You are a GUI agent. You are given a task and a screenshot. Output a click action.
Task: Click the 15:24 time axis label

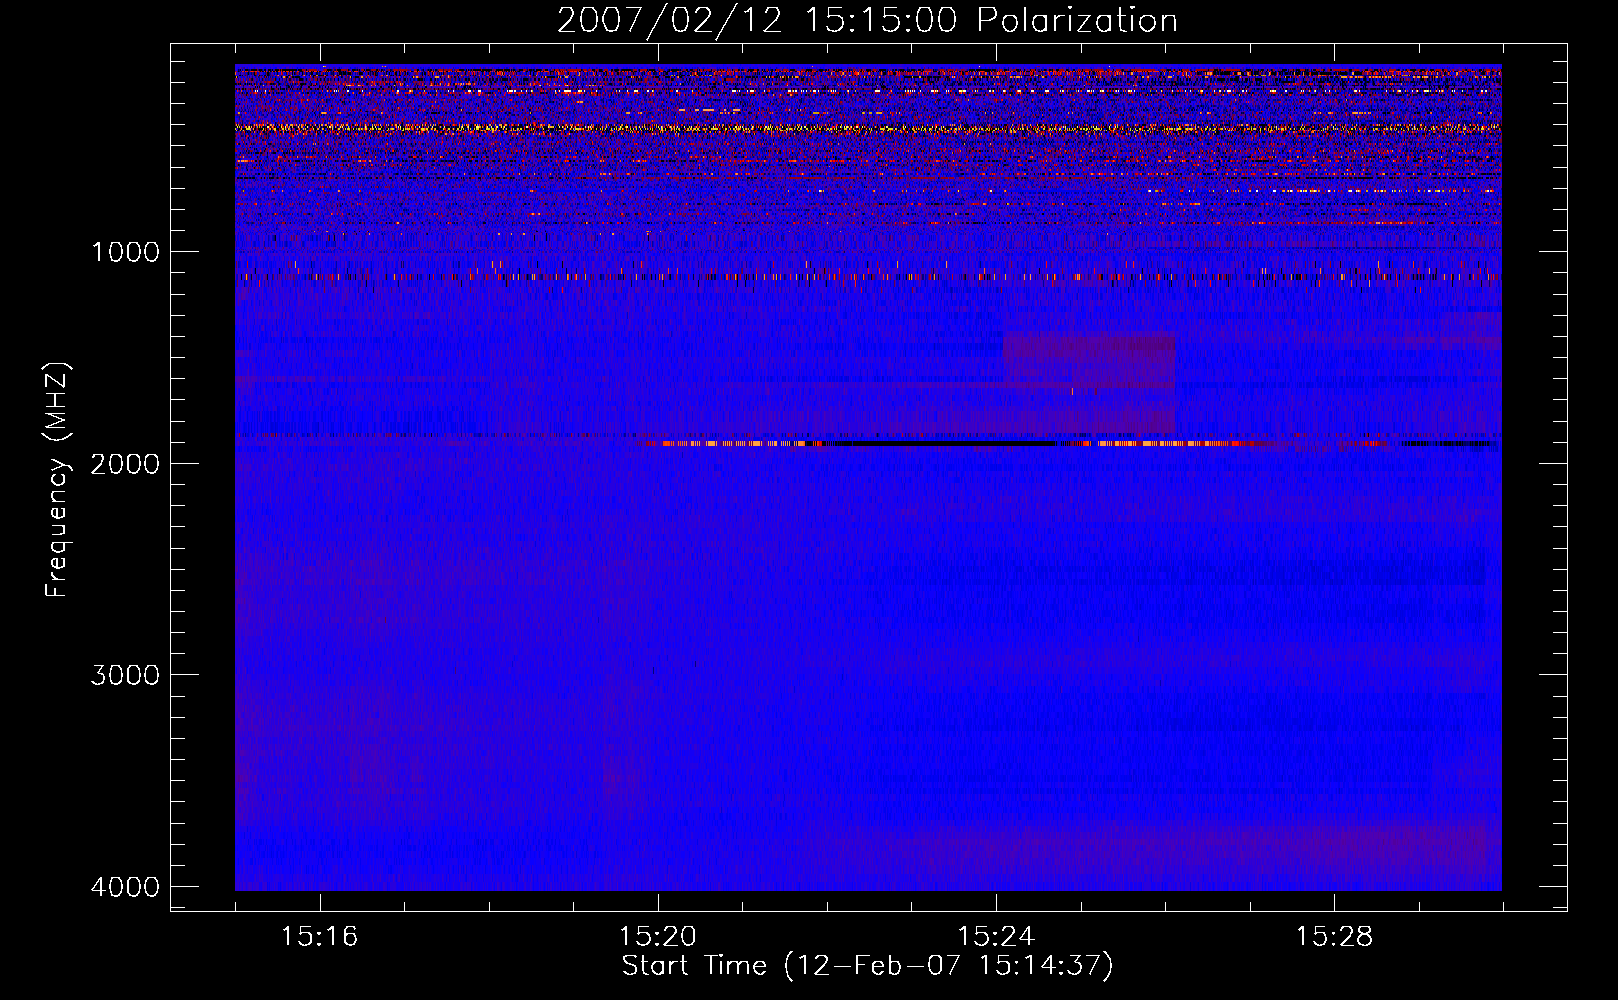click(x=995, y=937)
